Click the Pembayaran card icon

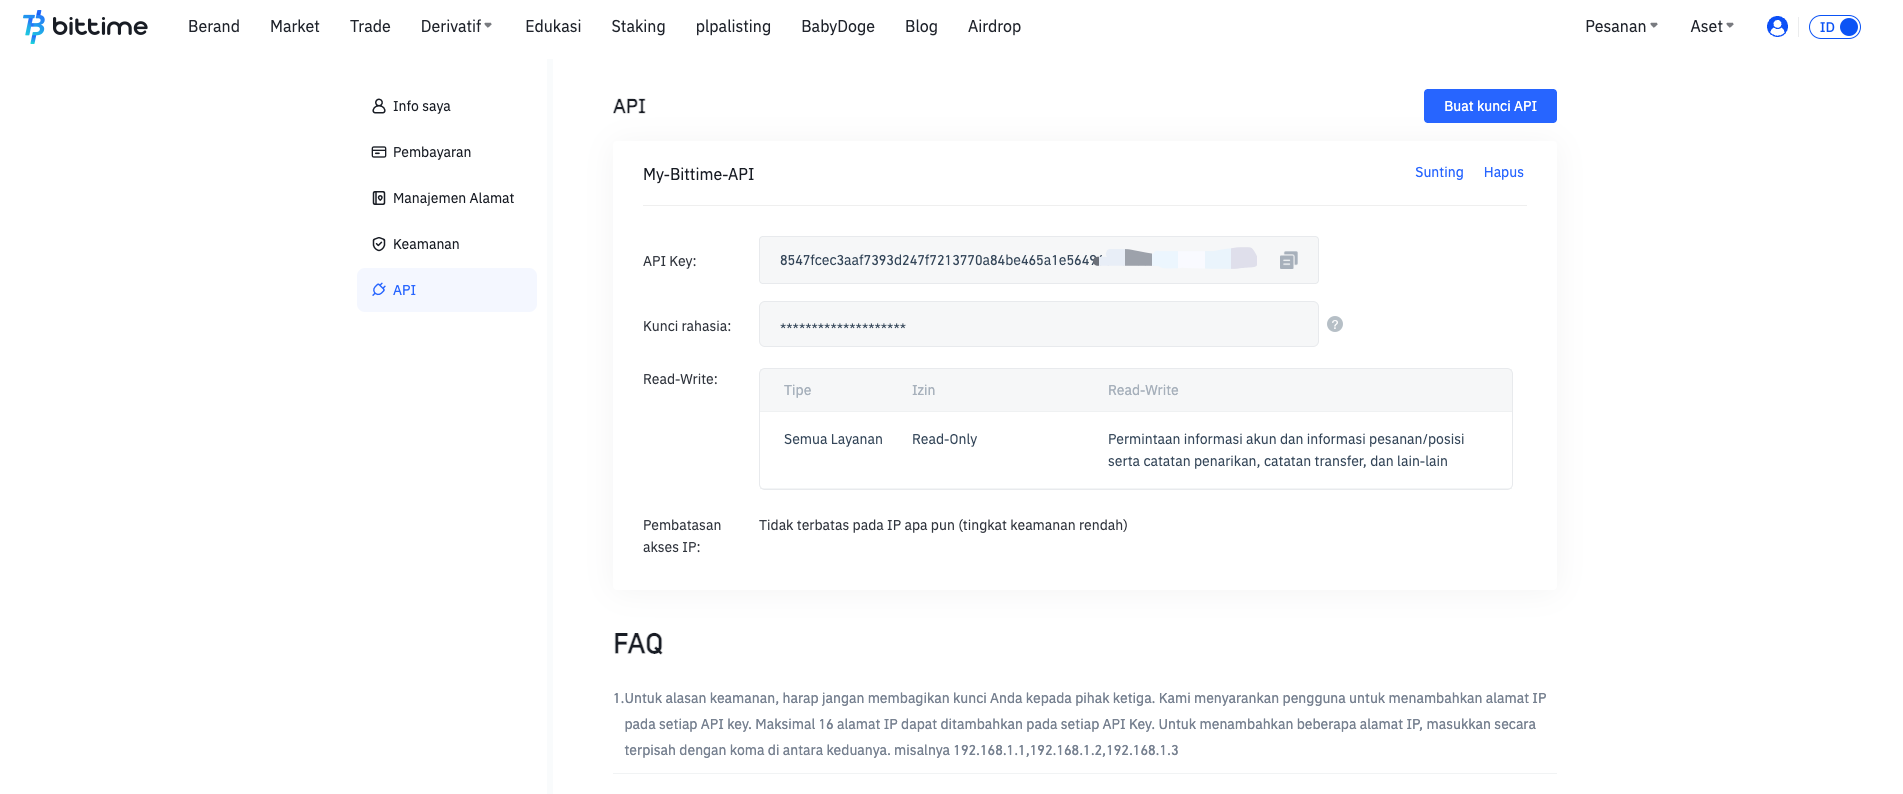(379, 152)
